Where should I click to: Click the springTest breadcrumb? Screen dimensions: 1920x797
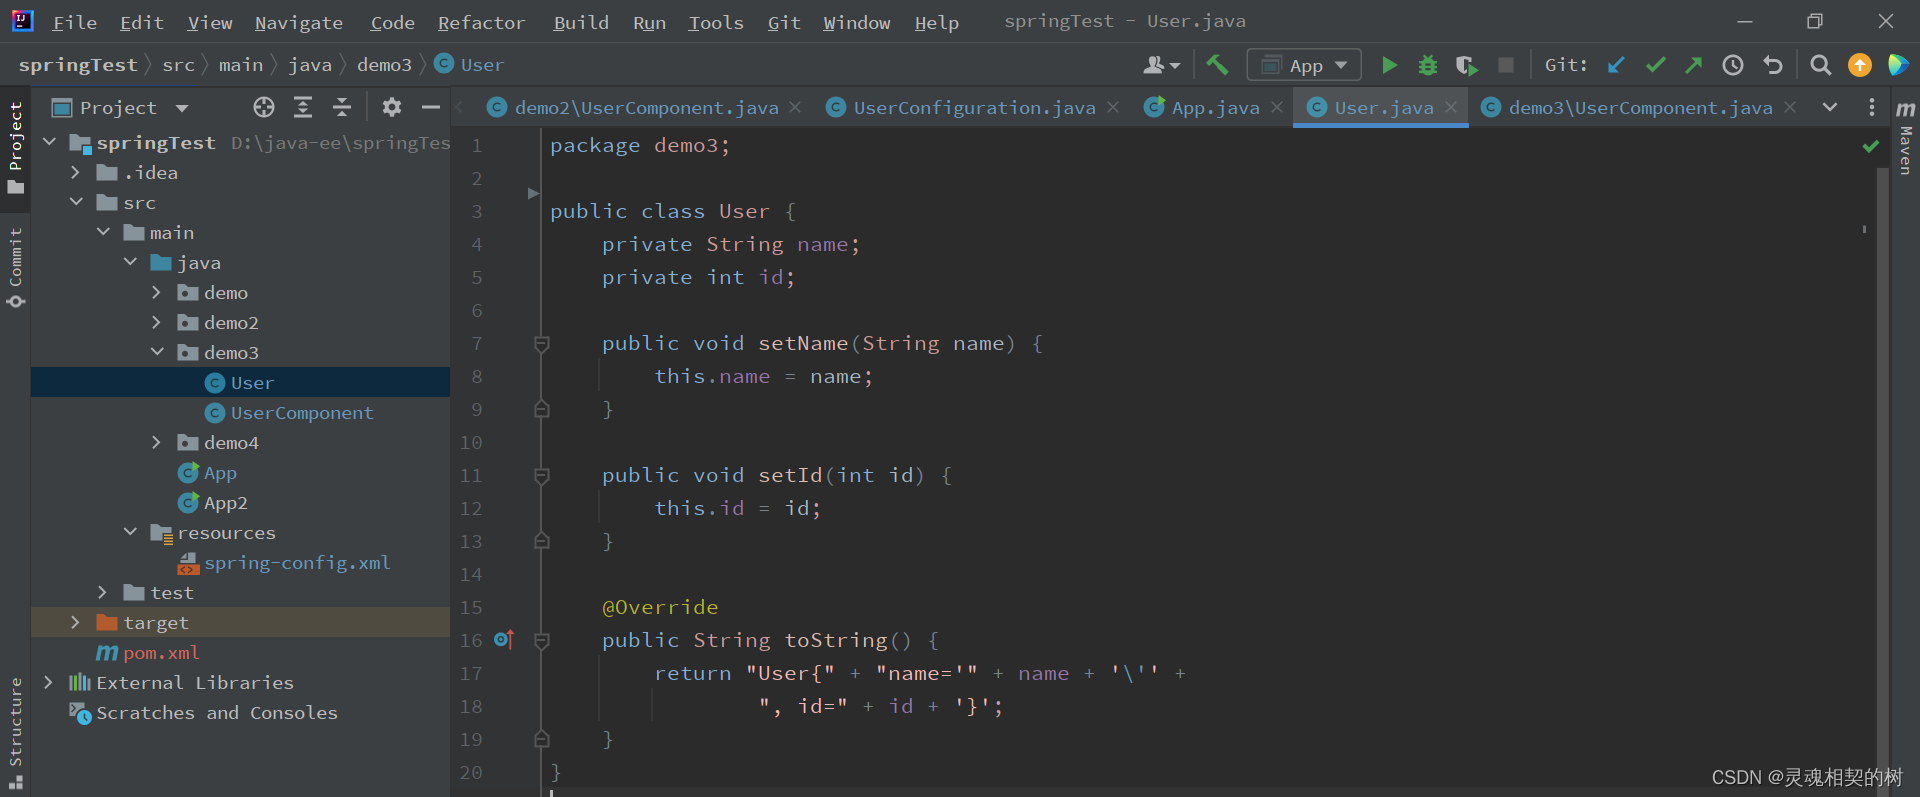click(78, 65)
